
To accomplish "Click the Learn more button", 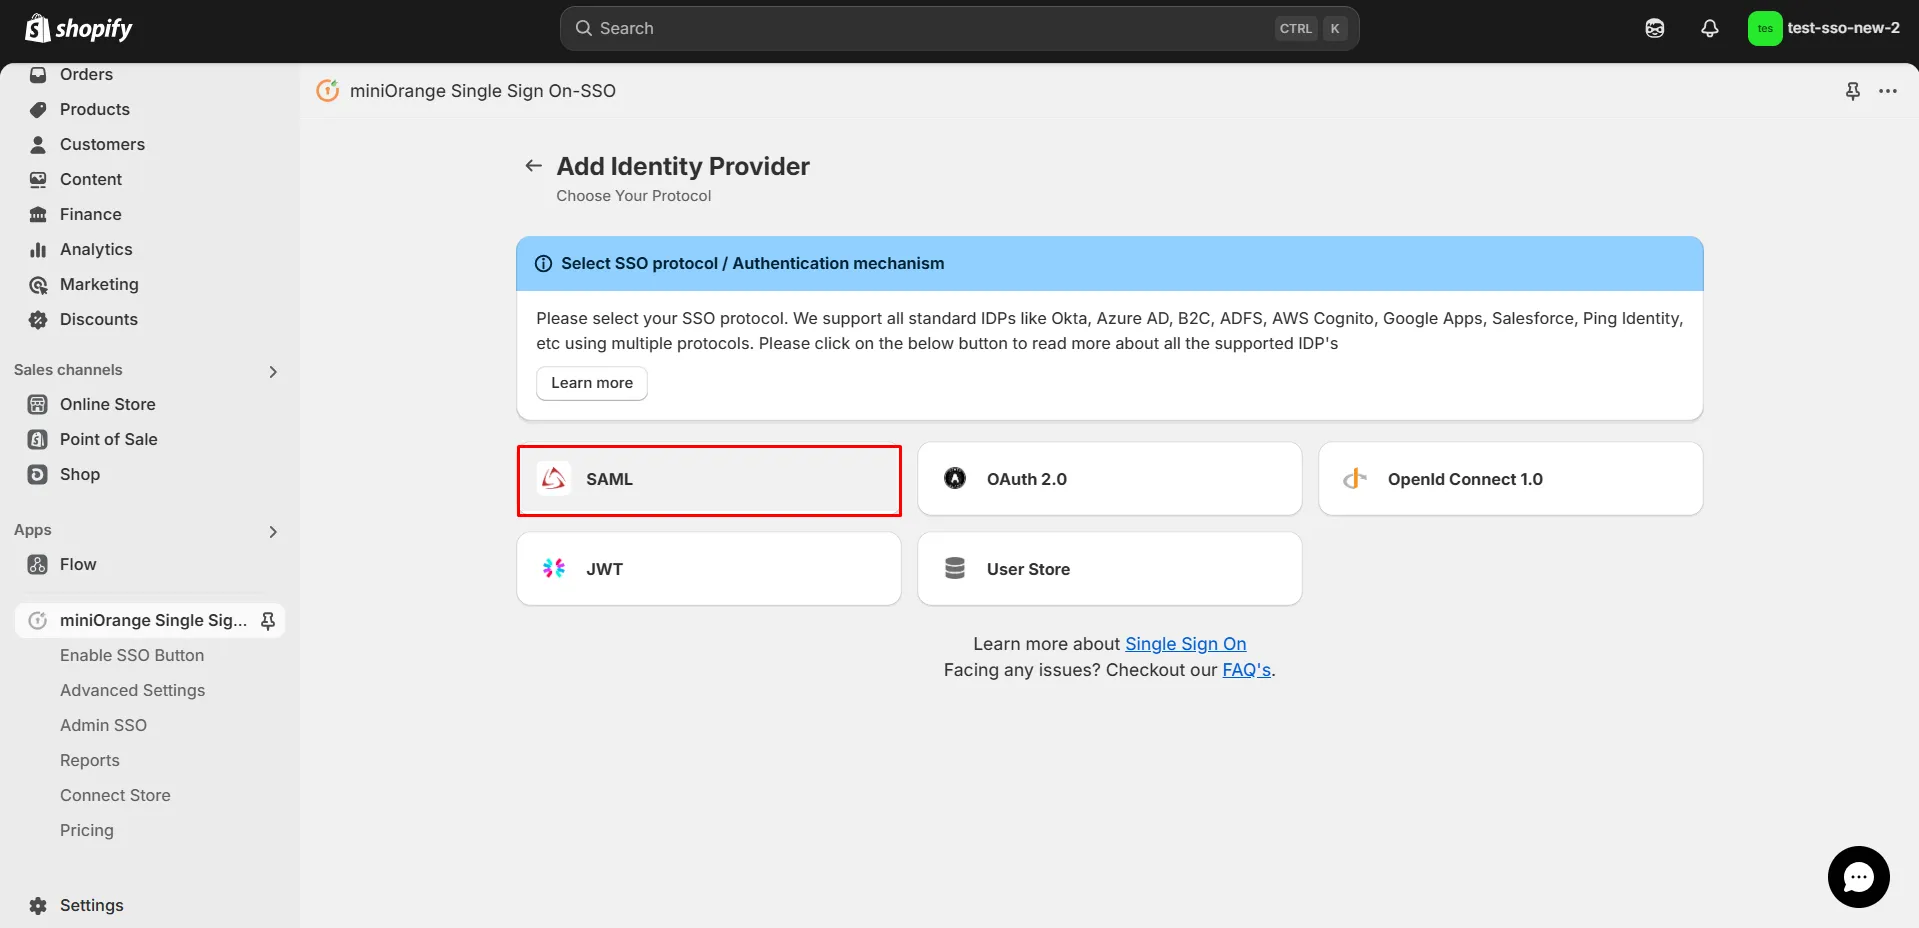I will click(592, 383).
